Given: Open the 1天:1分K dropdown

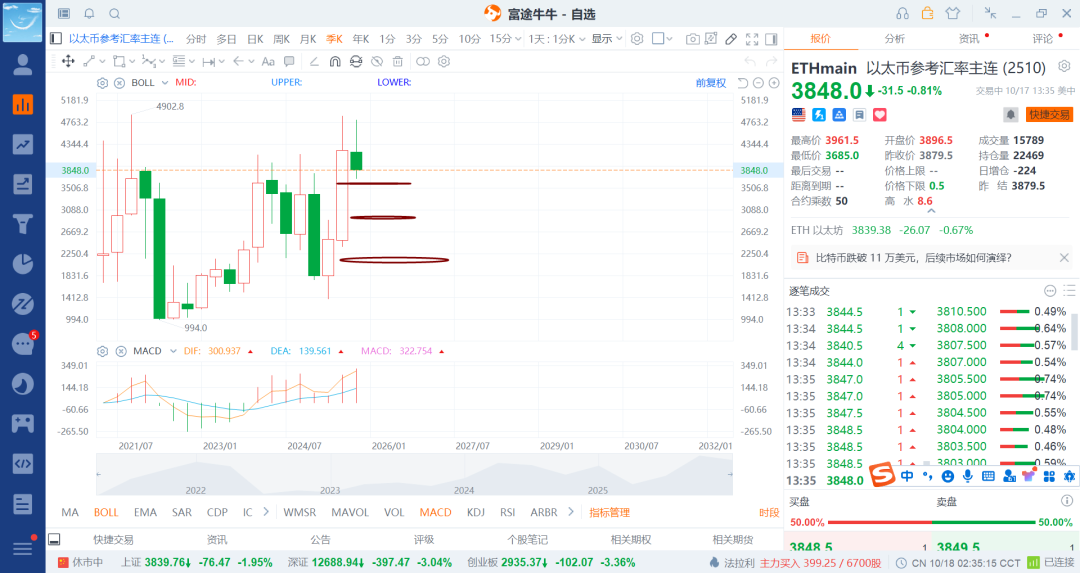Looking at the screenshot, I should [557, 39].
